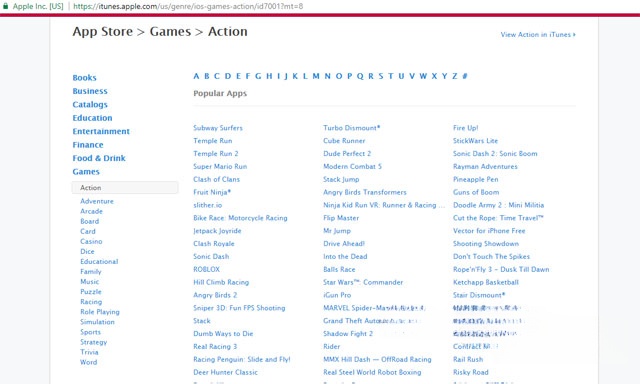
Task: Open Super Mario Run app page
Action: pyautogui.click(x=220, y=166)
